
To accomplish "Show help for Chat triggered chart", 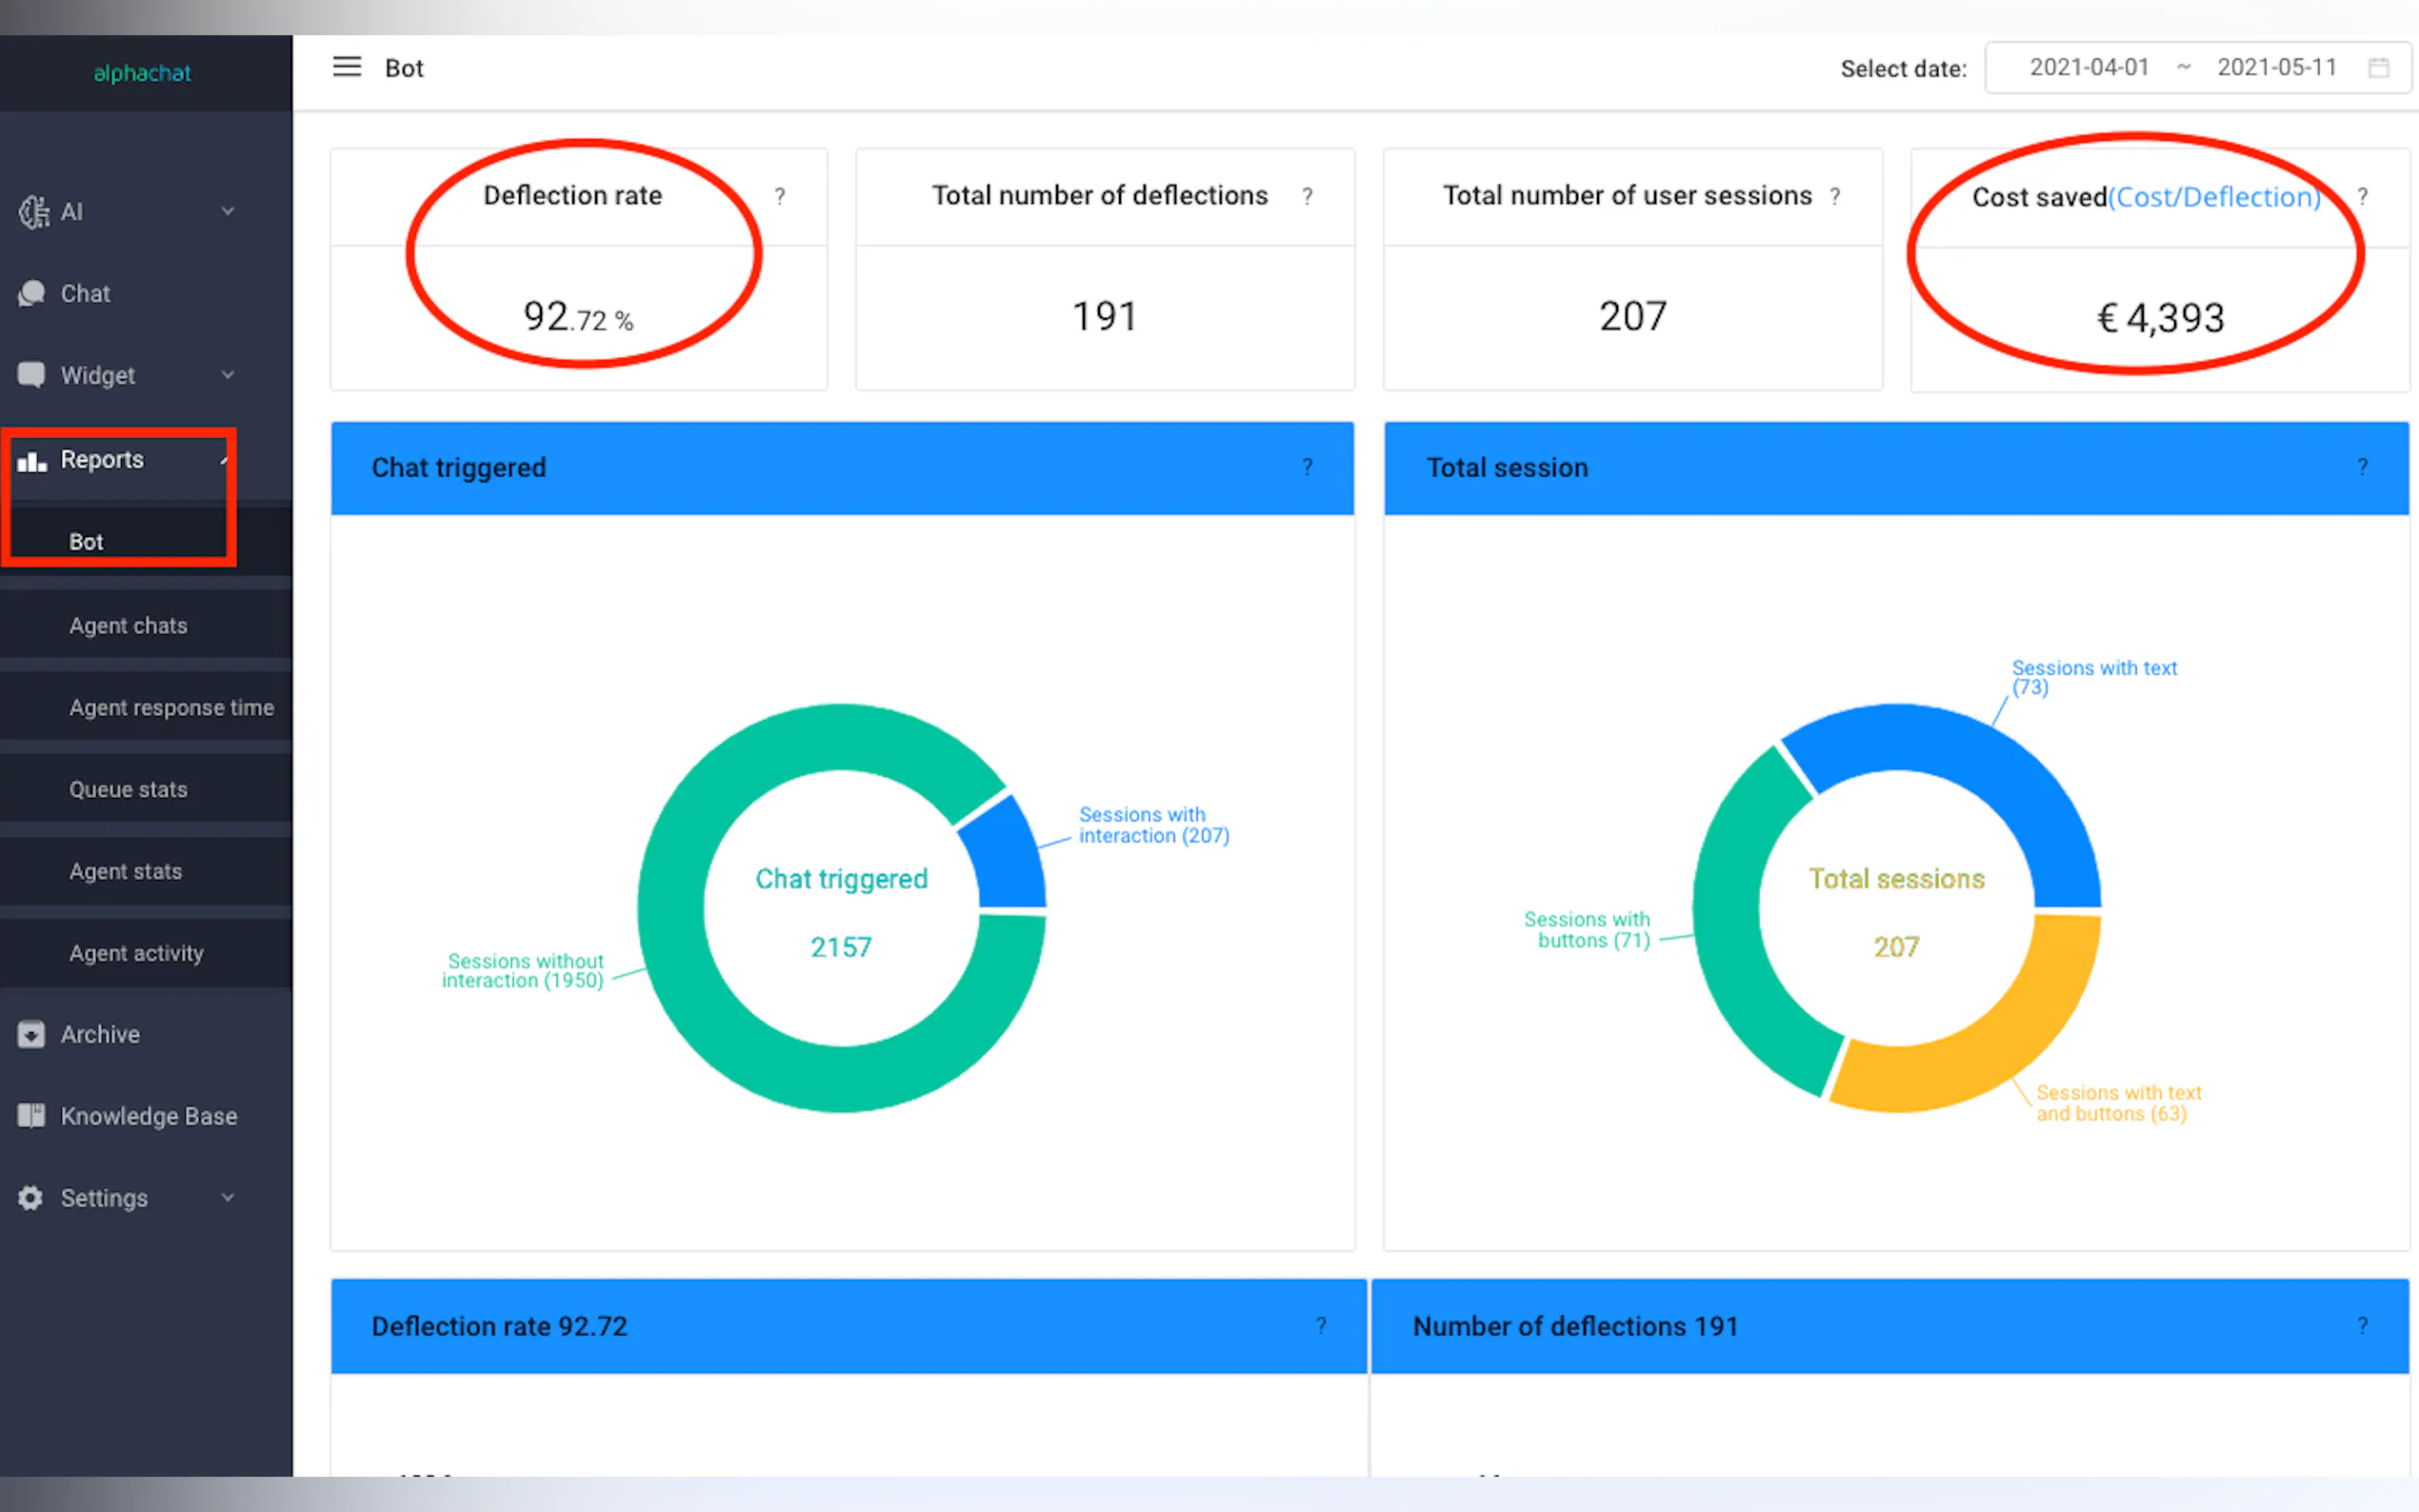I will [1307, 467].
